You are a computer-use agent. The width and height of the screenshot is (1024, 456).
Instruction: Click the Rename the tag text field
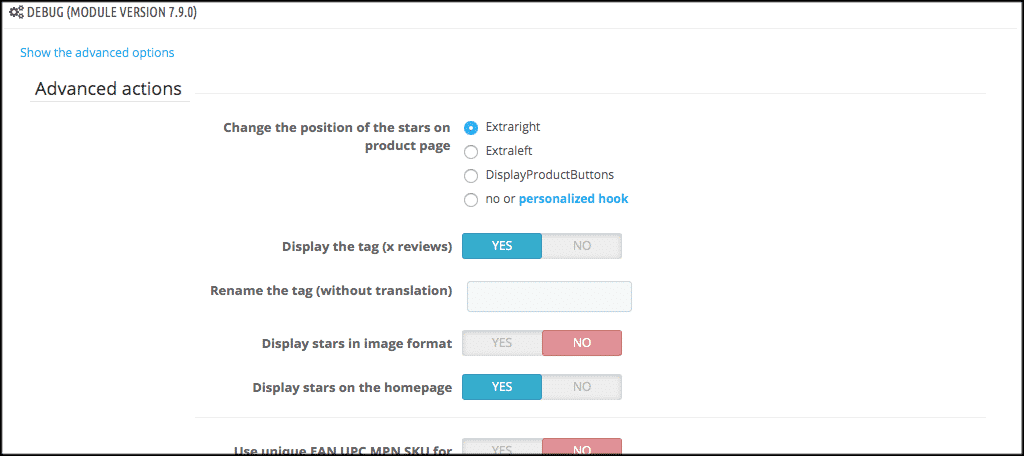(549, 296)
